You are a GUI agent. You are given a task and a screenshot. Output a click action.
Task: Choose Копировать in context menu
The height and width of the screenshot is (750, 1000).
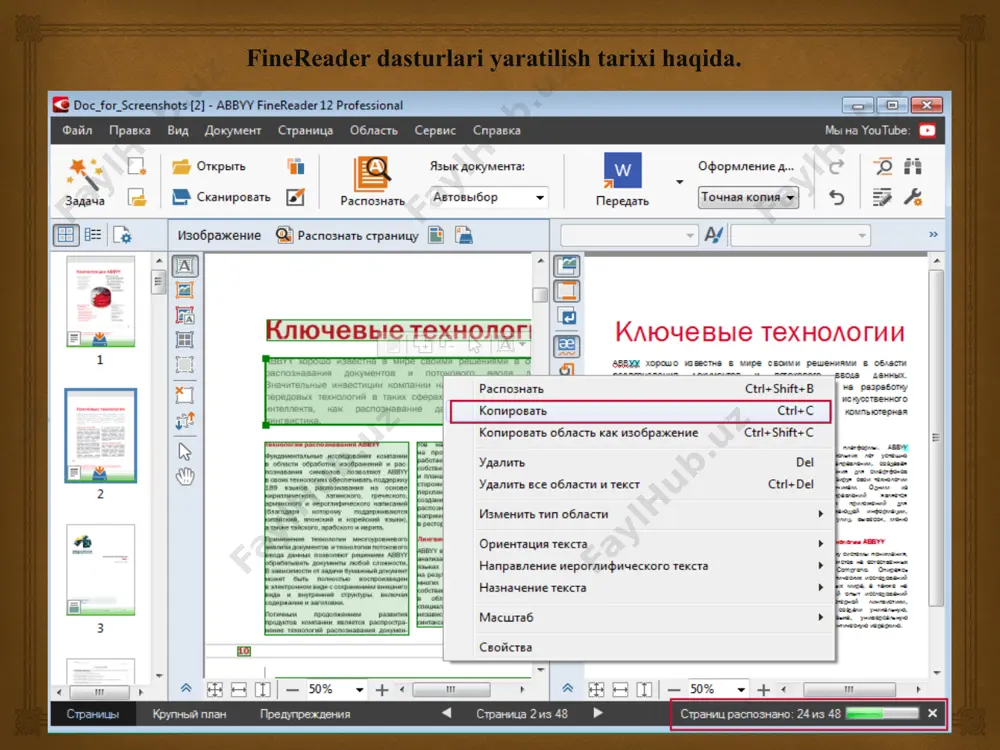tap(640, 411)
